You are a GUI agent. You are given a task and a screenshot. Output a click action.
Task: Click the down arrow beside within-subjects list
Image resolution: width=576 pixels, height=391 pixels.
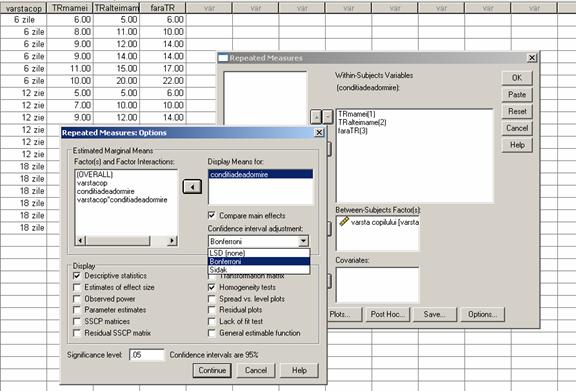[328, 116]
